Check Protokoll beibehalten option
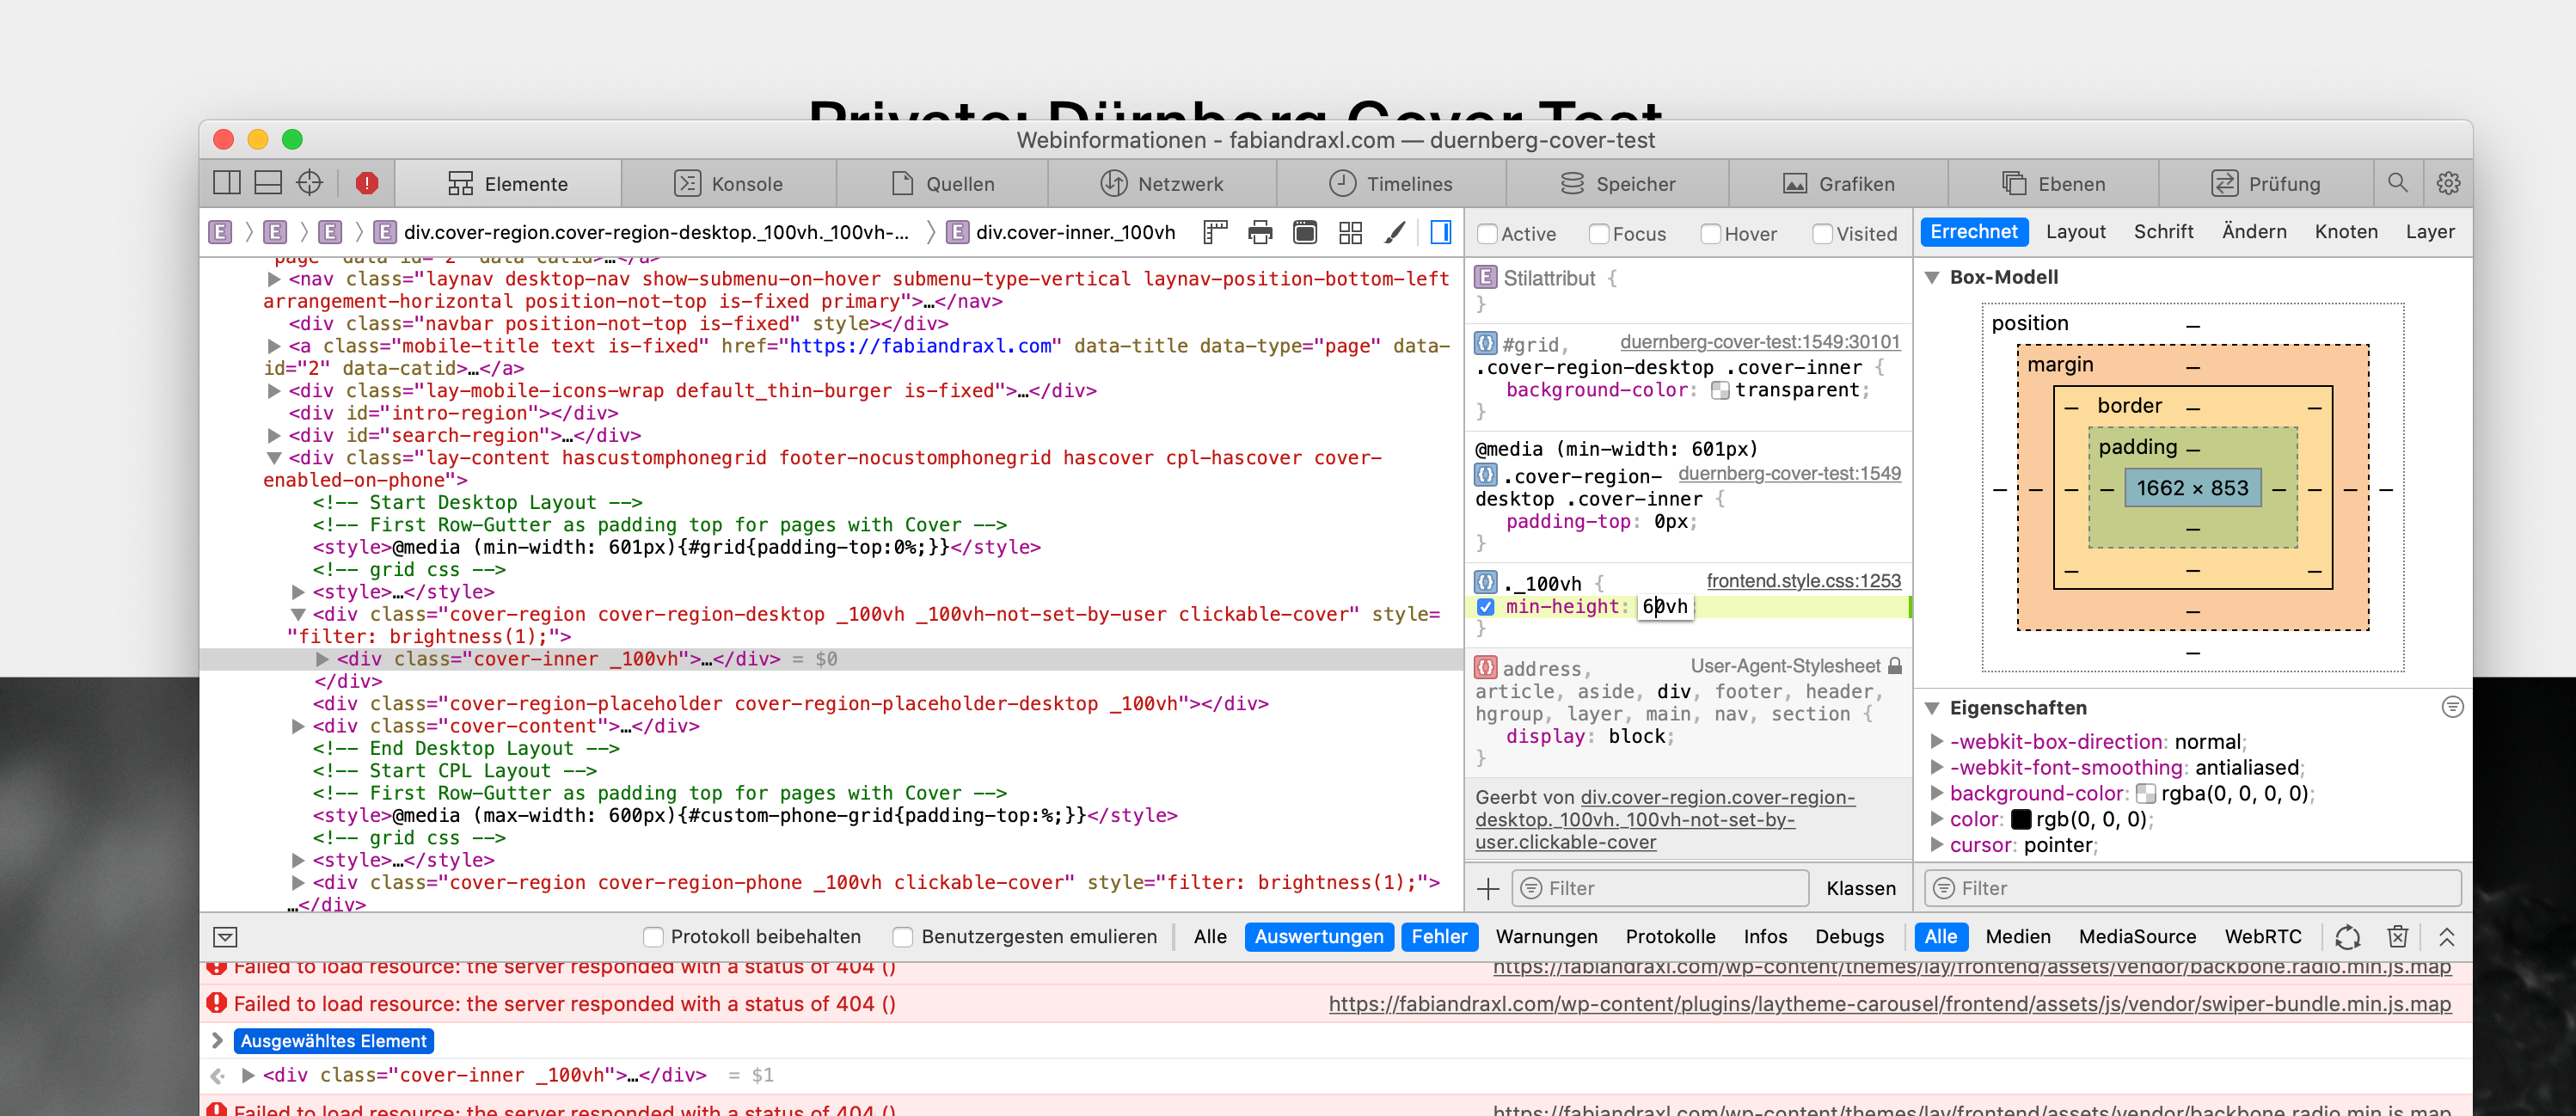This screenshot has width=2576, height=1116. click(x=653, y=937)
